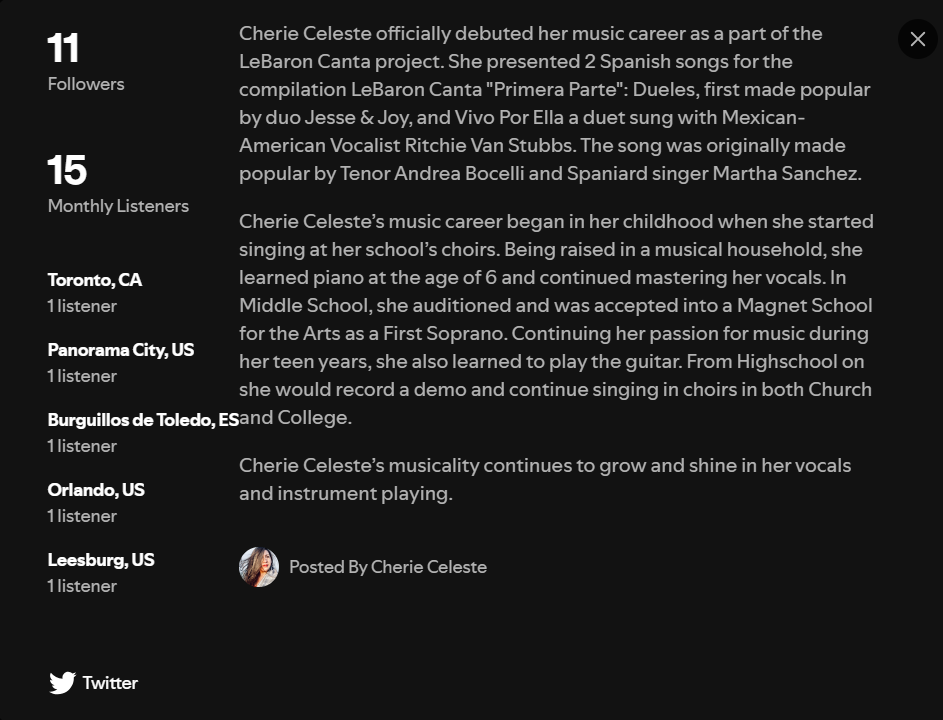943x720 pixels.
Task: Close the artist bio overlay
Action: click(x=917, y=40)
